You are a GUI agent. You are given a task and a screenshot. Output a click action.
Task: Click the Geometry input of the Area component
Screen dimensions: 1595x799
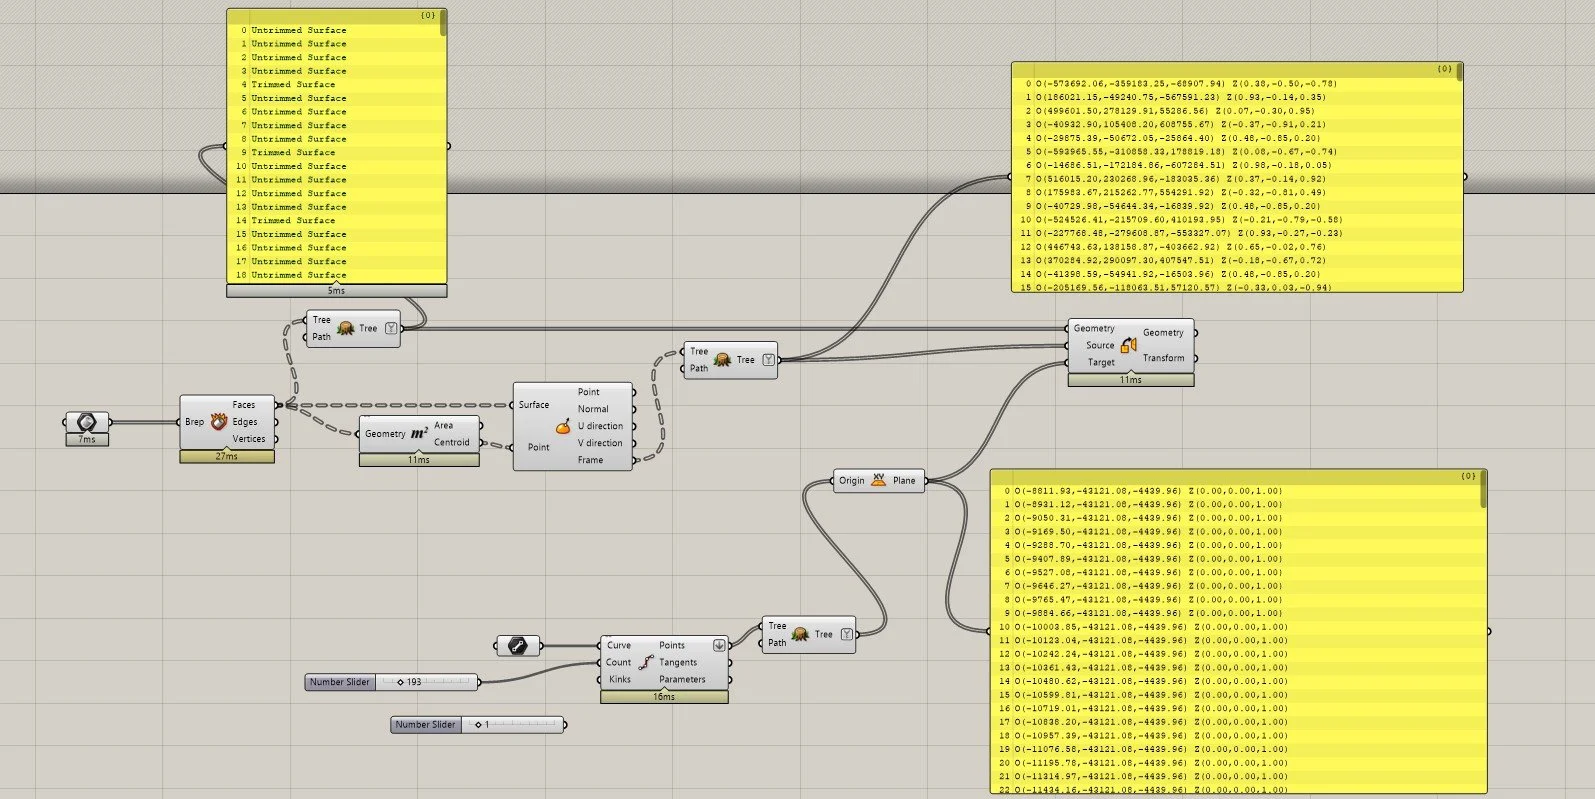tap(385, 434)
